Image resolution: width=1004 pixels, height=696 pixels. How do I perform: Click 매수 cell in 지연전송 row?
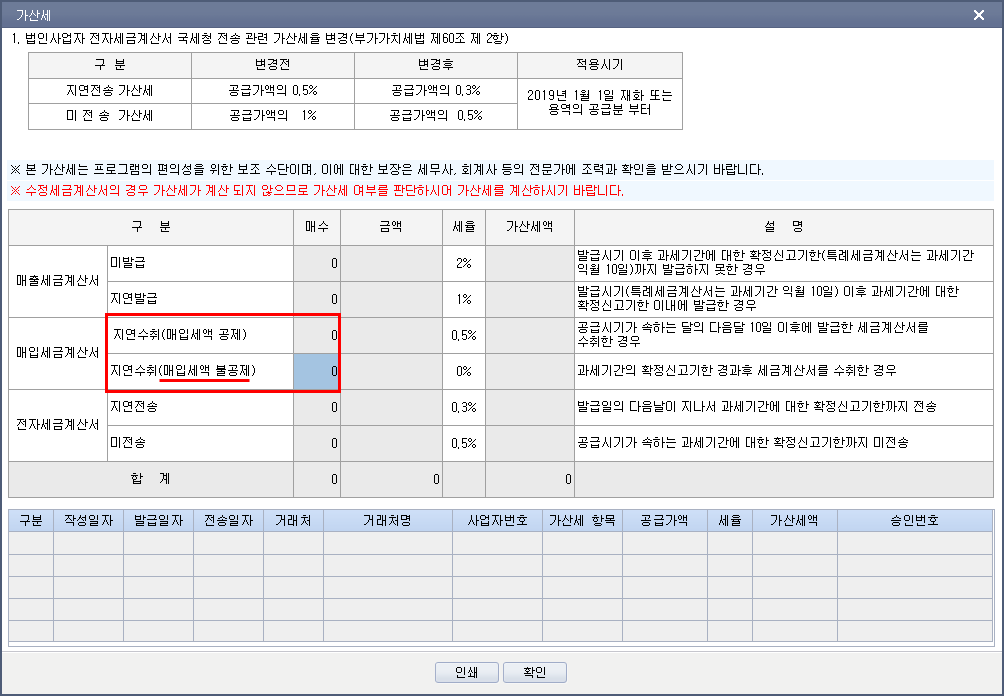[317, 407]
